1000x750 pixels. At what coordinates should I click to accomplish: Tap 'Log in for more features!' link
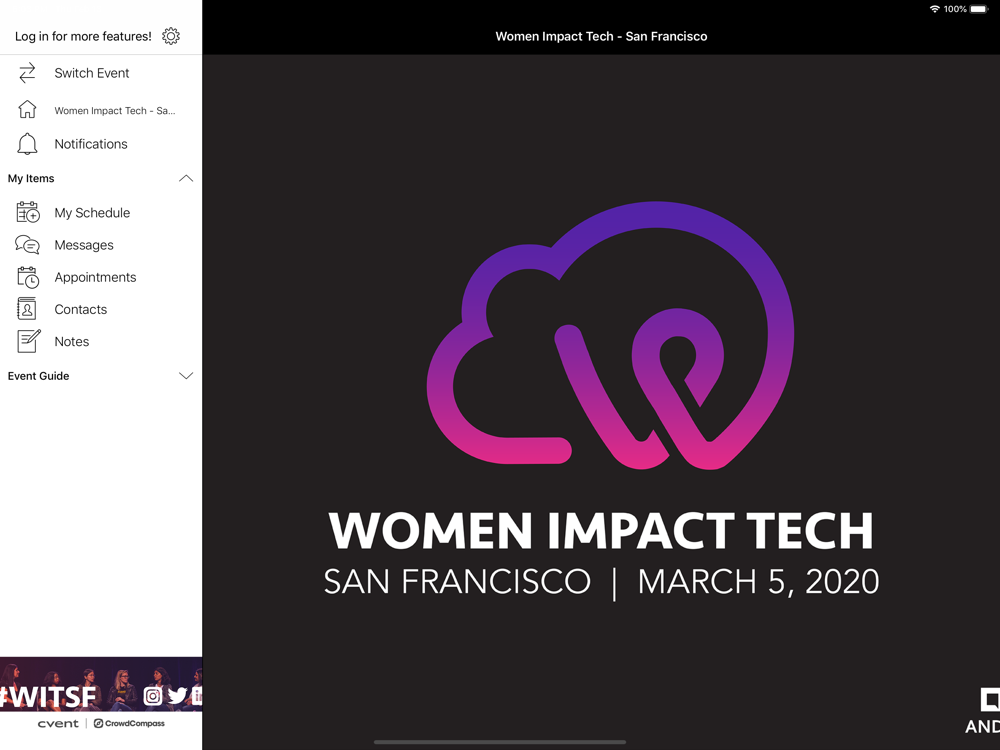[x=84, y=36]
